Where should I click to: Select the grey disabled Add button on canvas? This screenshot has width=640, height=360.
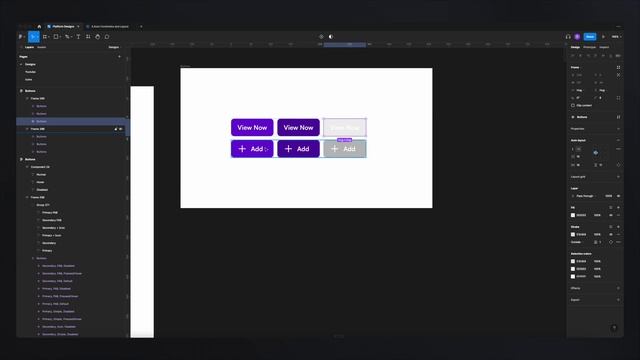pyautogui.click(x=345, y=149)
